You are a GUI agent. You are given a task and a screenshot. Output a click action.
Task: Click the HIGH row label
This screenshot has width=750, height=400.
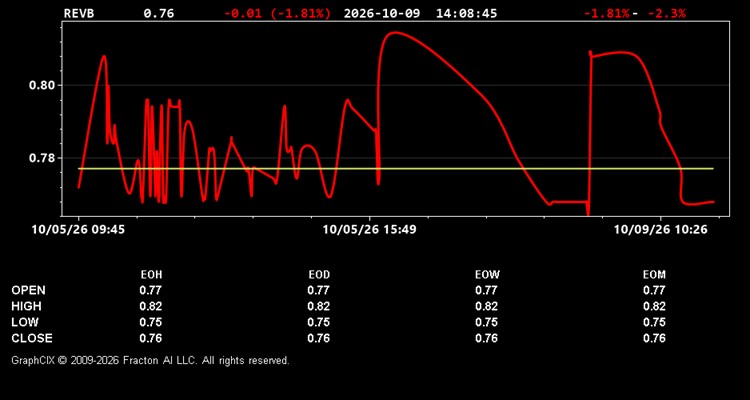click(26, 306)
